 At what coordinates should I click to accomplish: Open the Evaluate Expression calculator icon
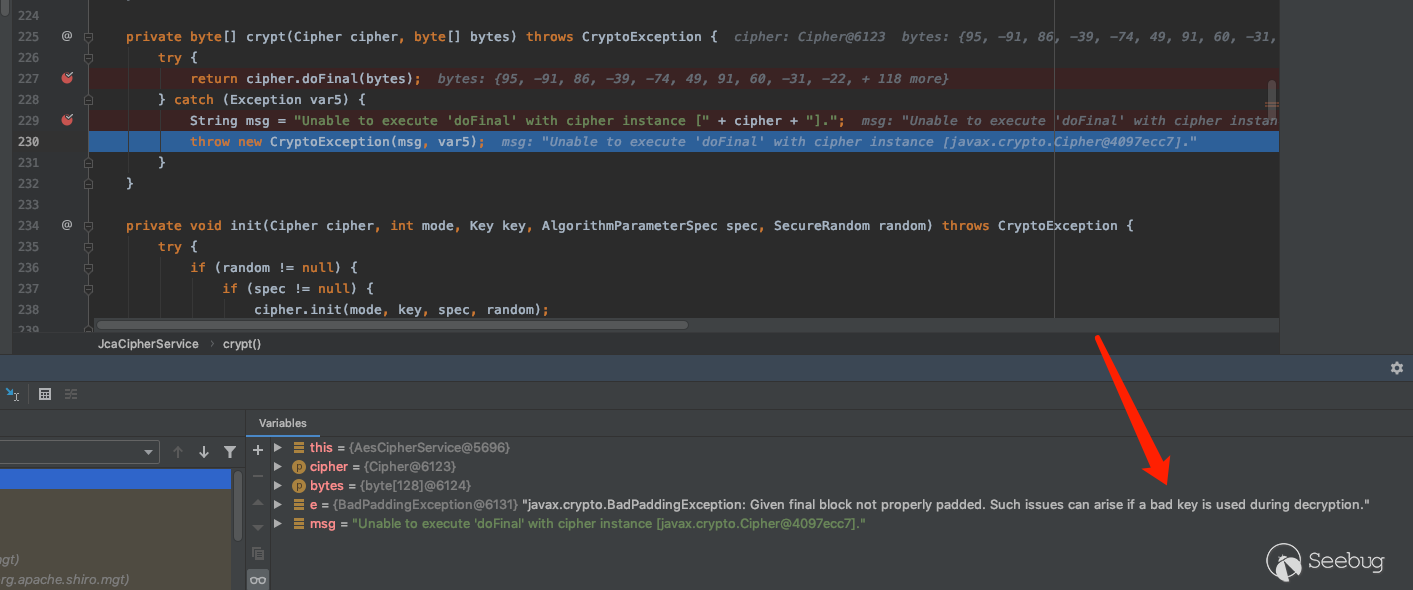pyautogui.click(x=45, y=395)
